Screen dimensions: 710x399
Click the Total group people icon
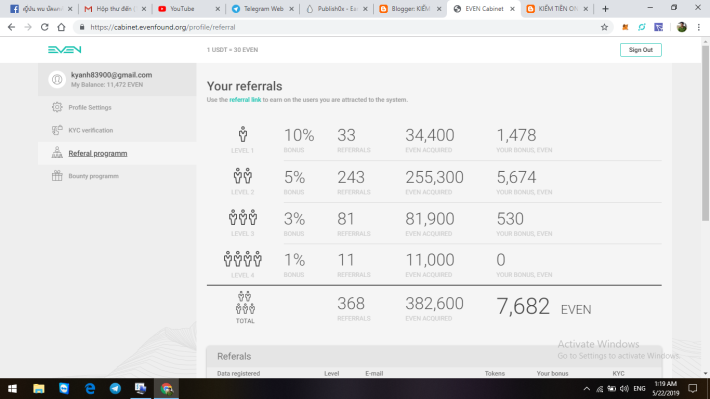[245, 303]
